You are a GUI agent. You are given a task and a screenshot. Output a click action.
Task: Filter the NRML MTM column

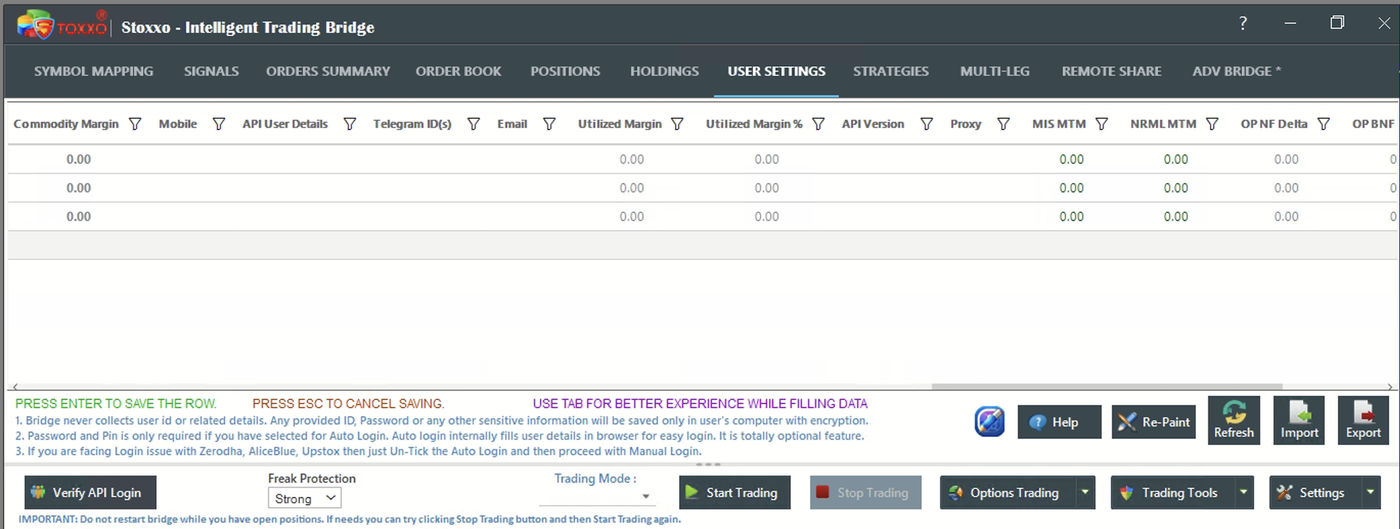[x=1212, y=124]
